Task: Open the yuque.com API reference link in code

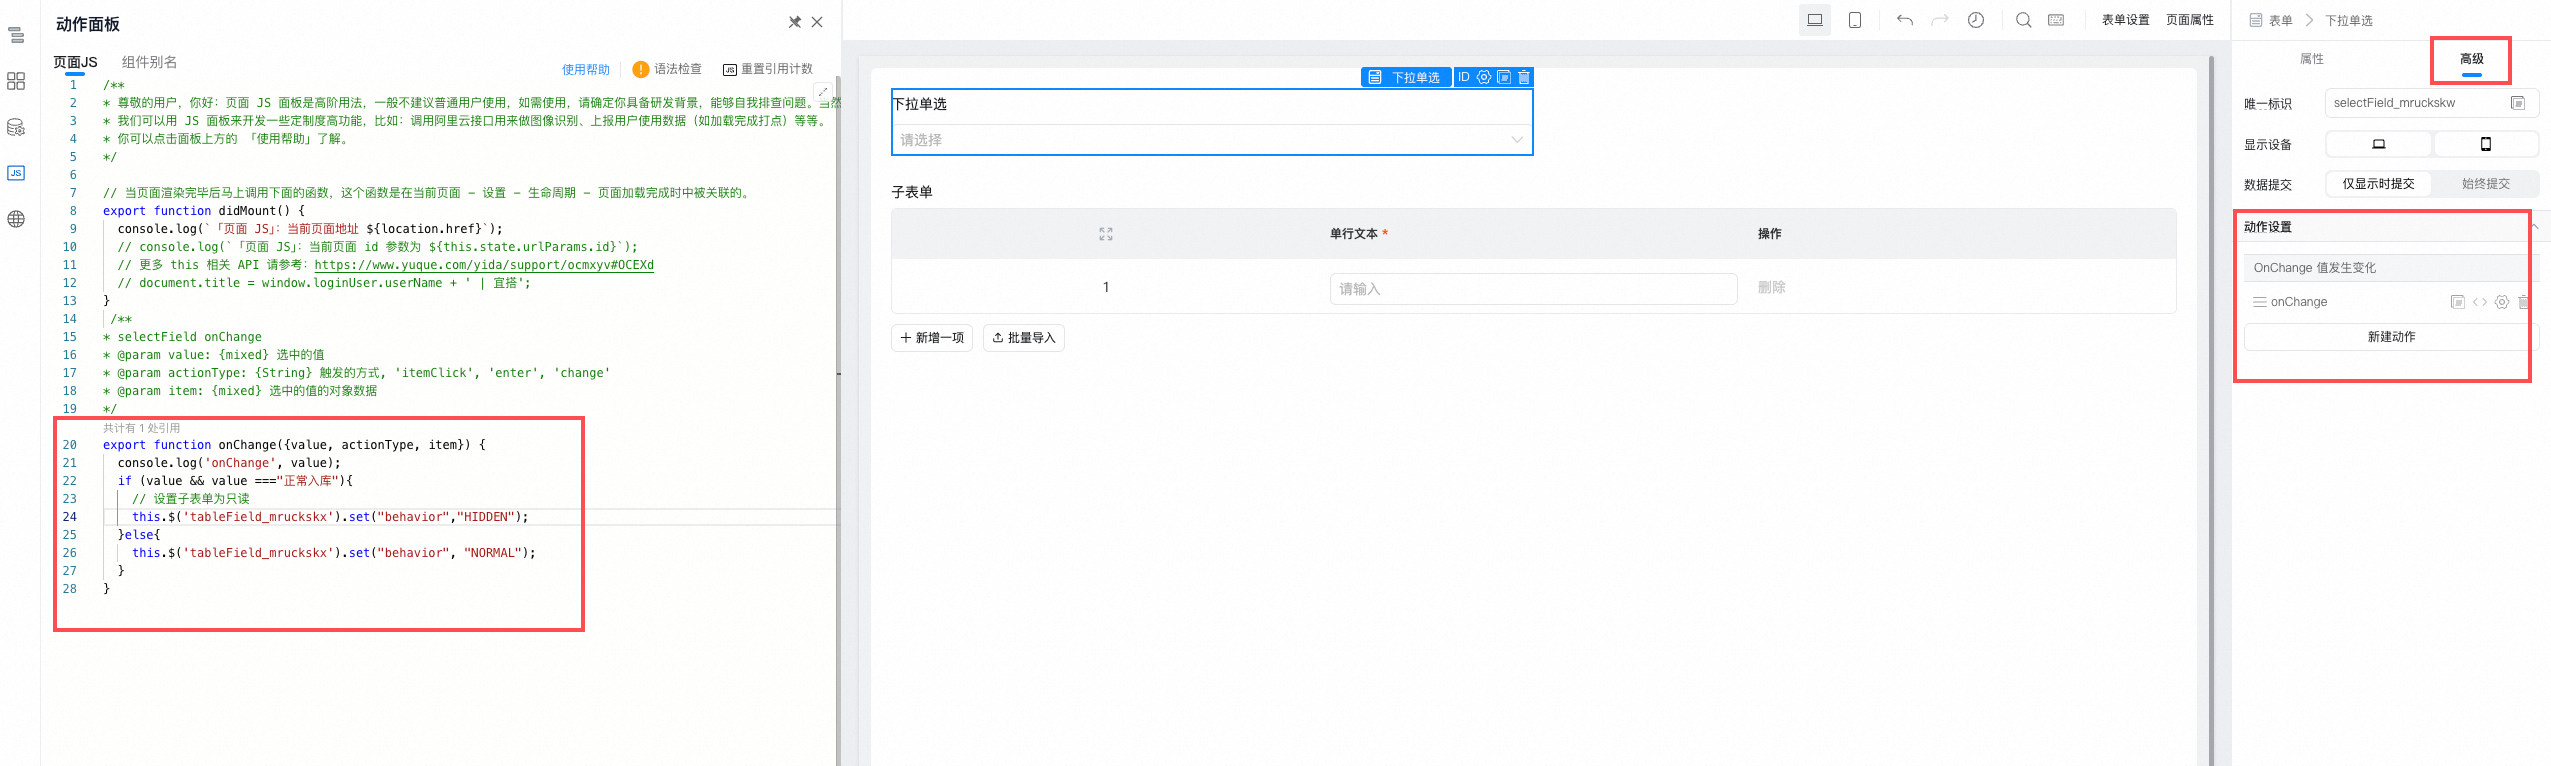Action: [x=484, y=265]
